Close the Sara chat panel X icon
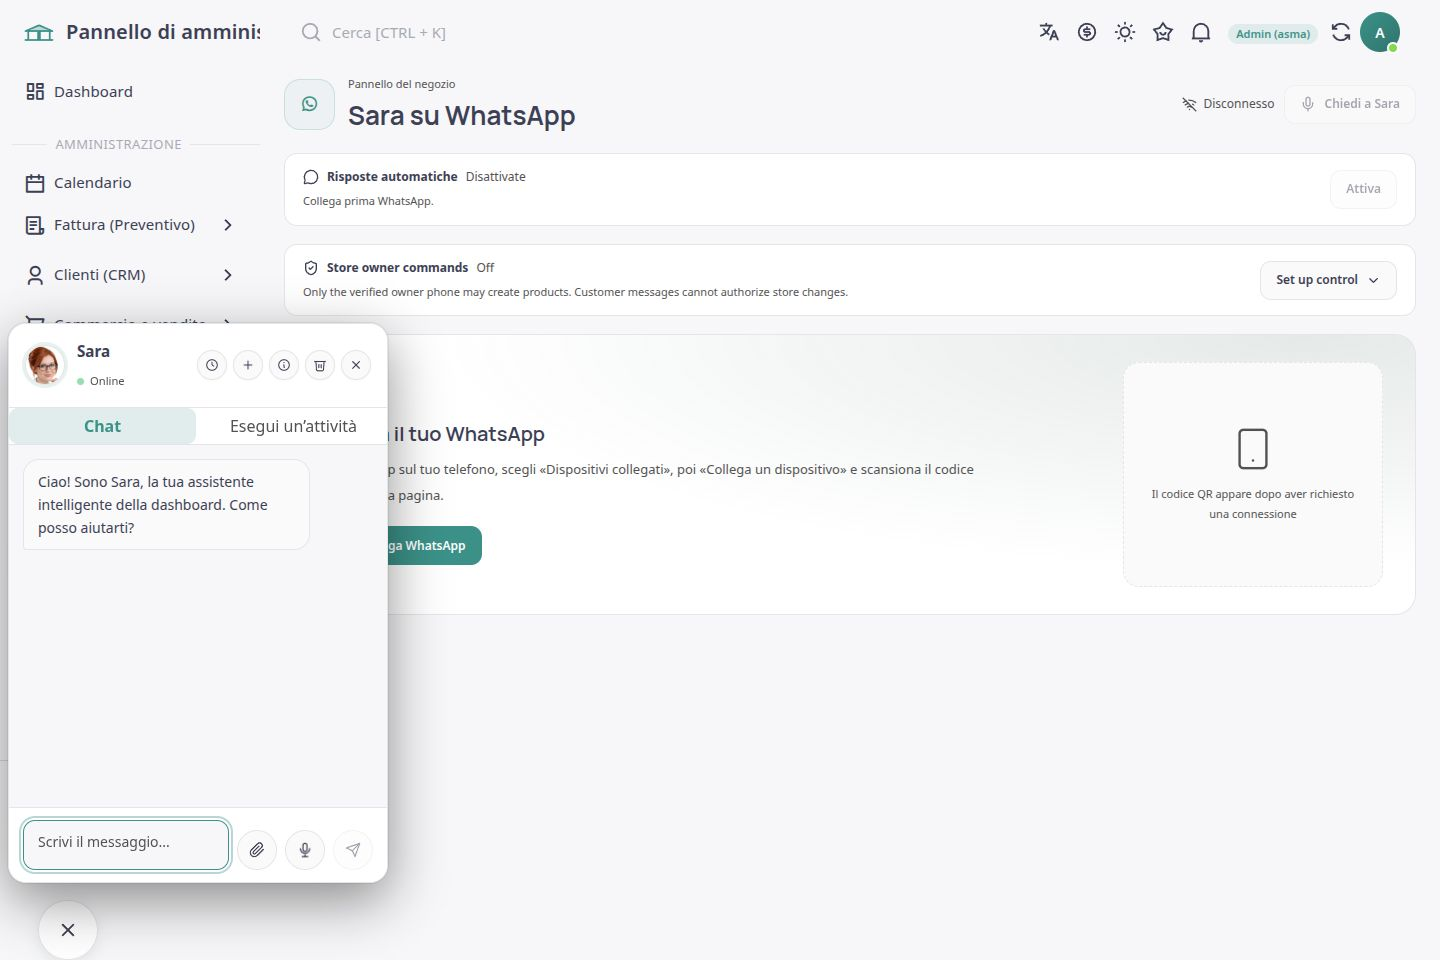 (356, 365)
